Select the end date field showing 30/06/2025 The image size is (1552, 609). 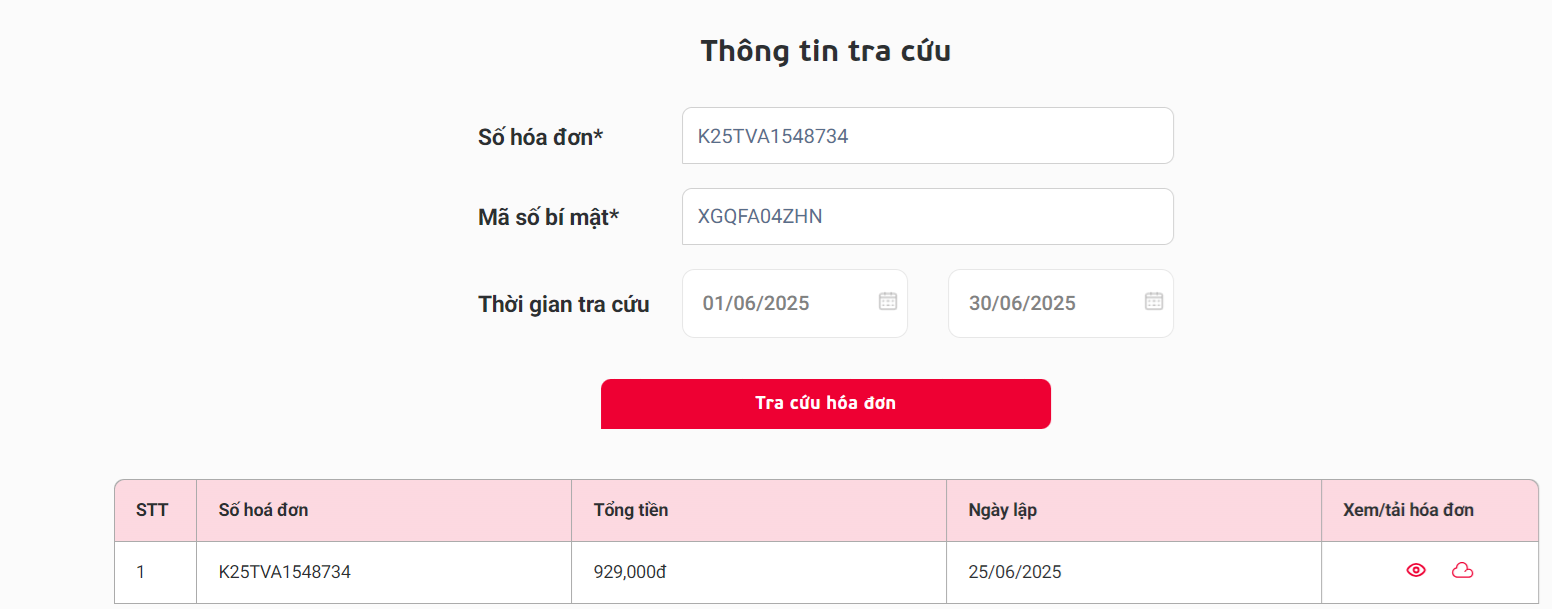[x=1045, y=303]
